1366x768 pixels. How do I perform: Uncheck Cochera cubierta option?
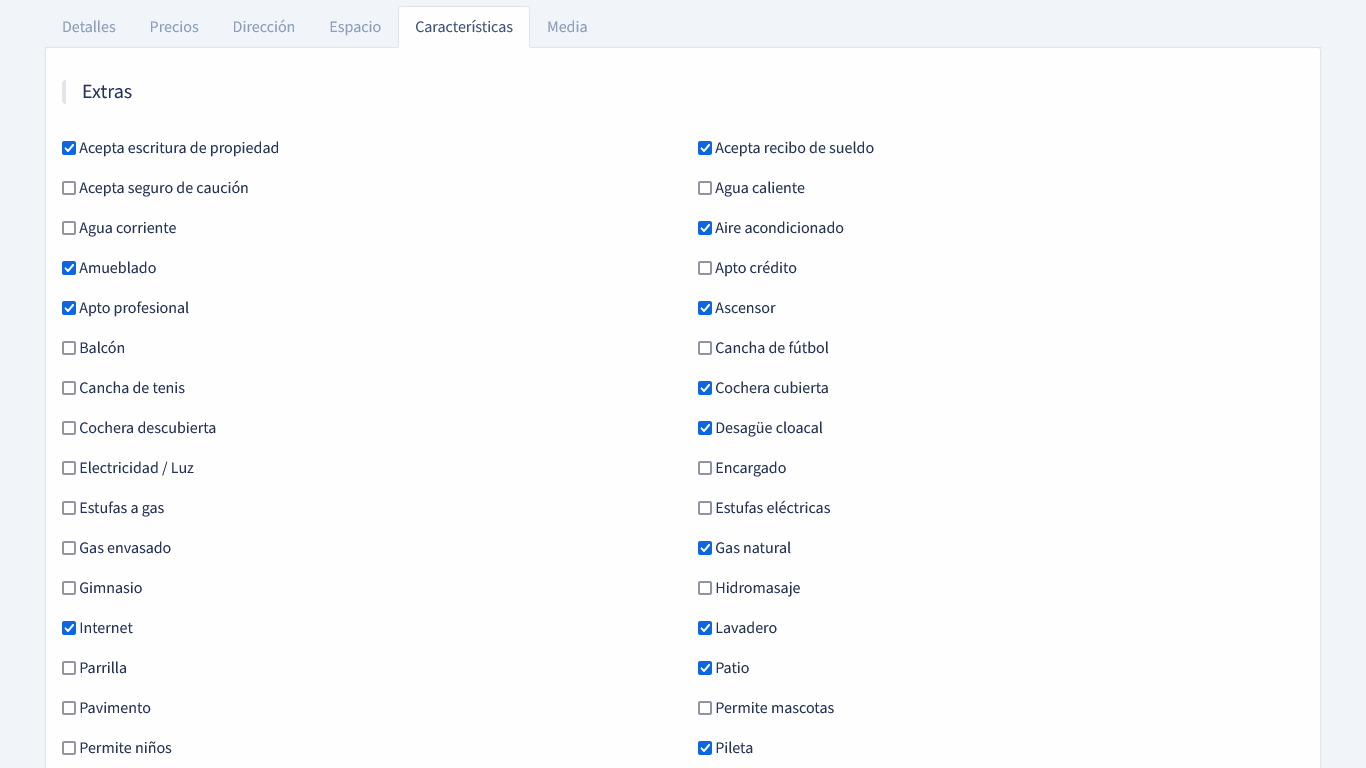click(x=705, y=388)
